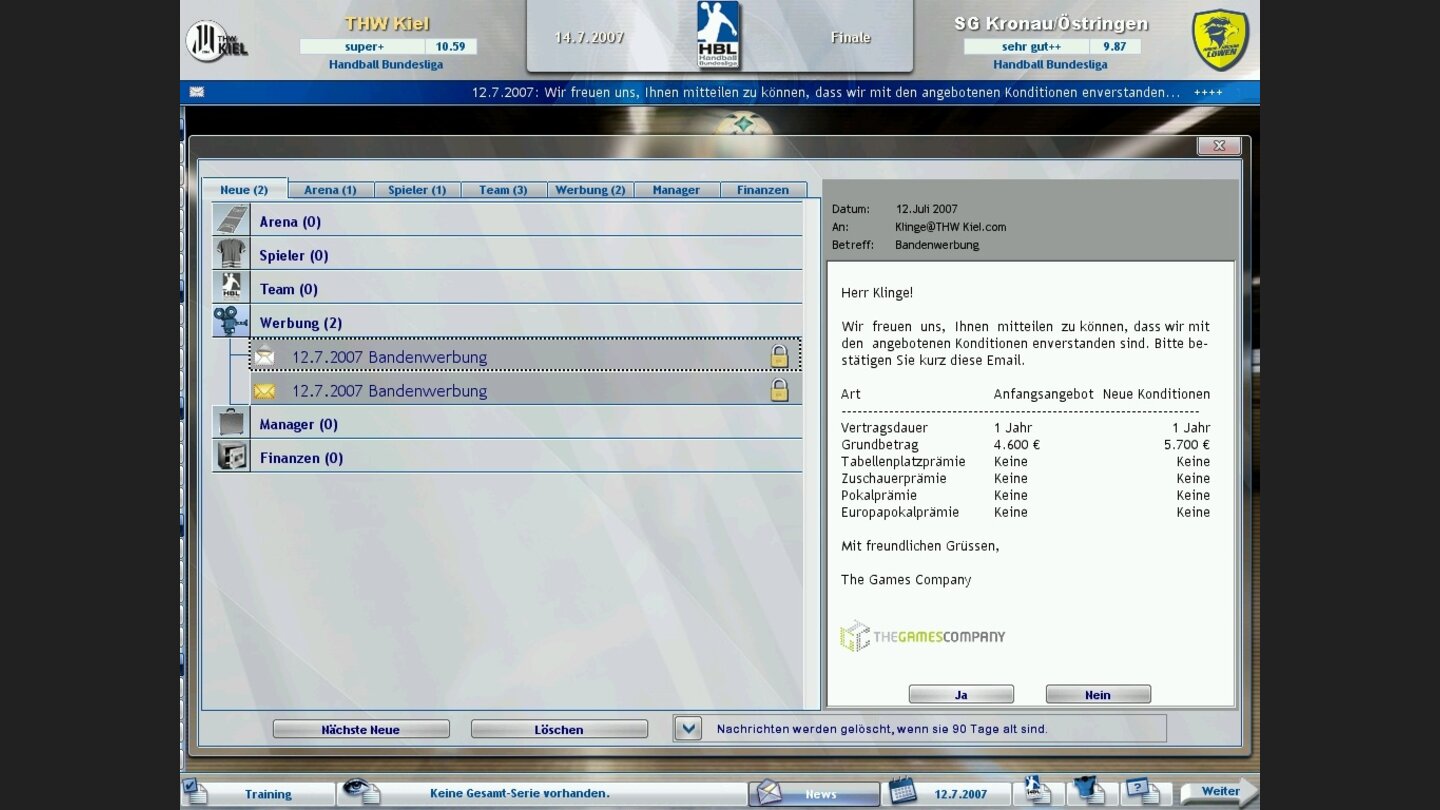Viewport: 1440px width, 810px height.
Task: Switch to the Werbung (2) tab
Action: (x=590, y=189)
